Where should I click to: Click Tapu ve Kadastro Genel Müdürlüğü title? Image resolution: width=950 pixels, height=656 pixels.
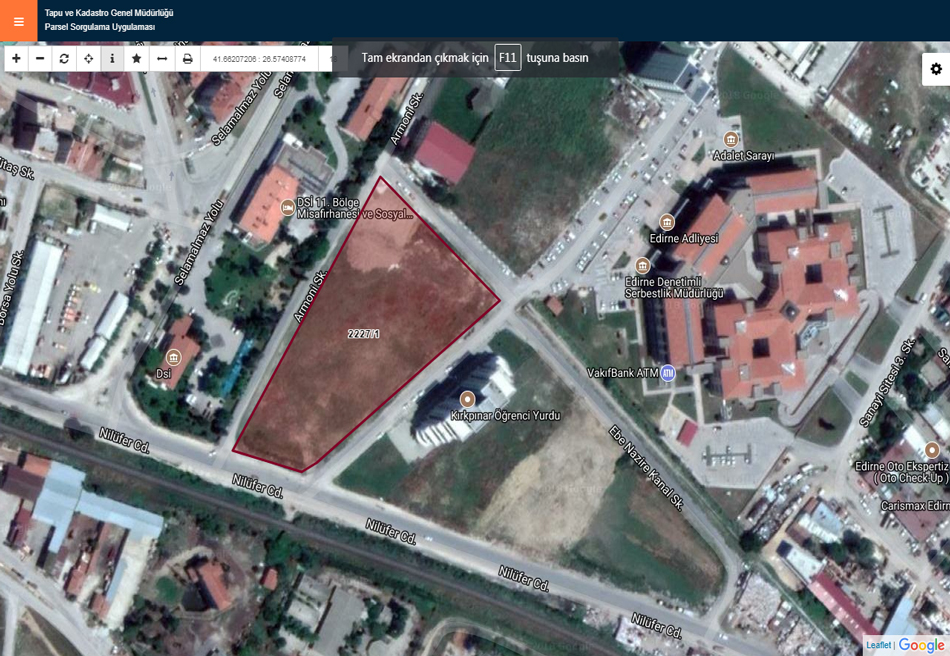(x=109, y=13)
